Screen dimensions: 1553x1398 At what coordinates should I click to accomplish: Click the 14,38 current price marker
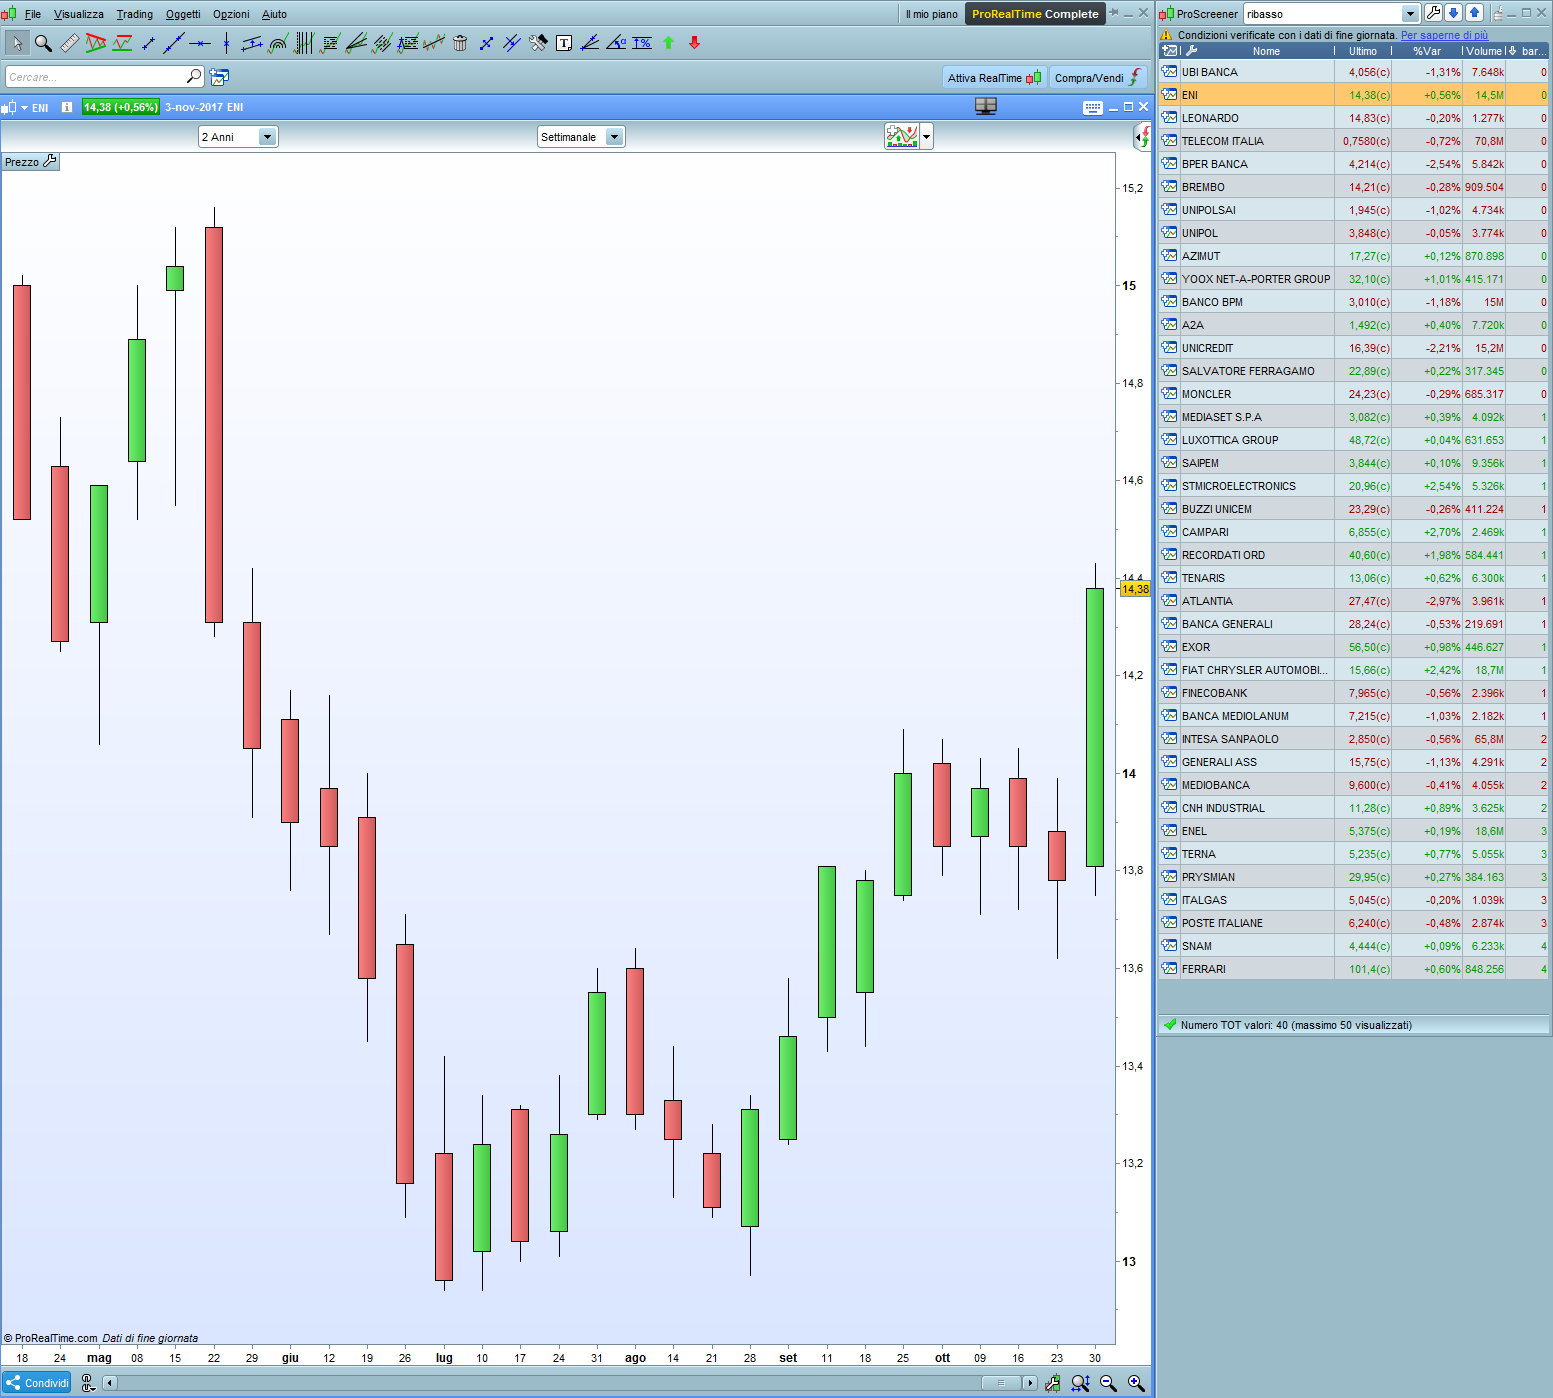pyautogui.click(x=1135, y=589)
